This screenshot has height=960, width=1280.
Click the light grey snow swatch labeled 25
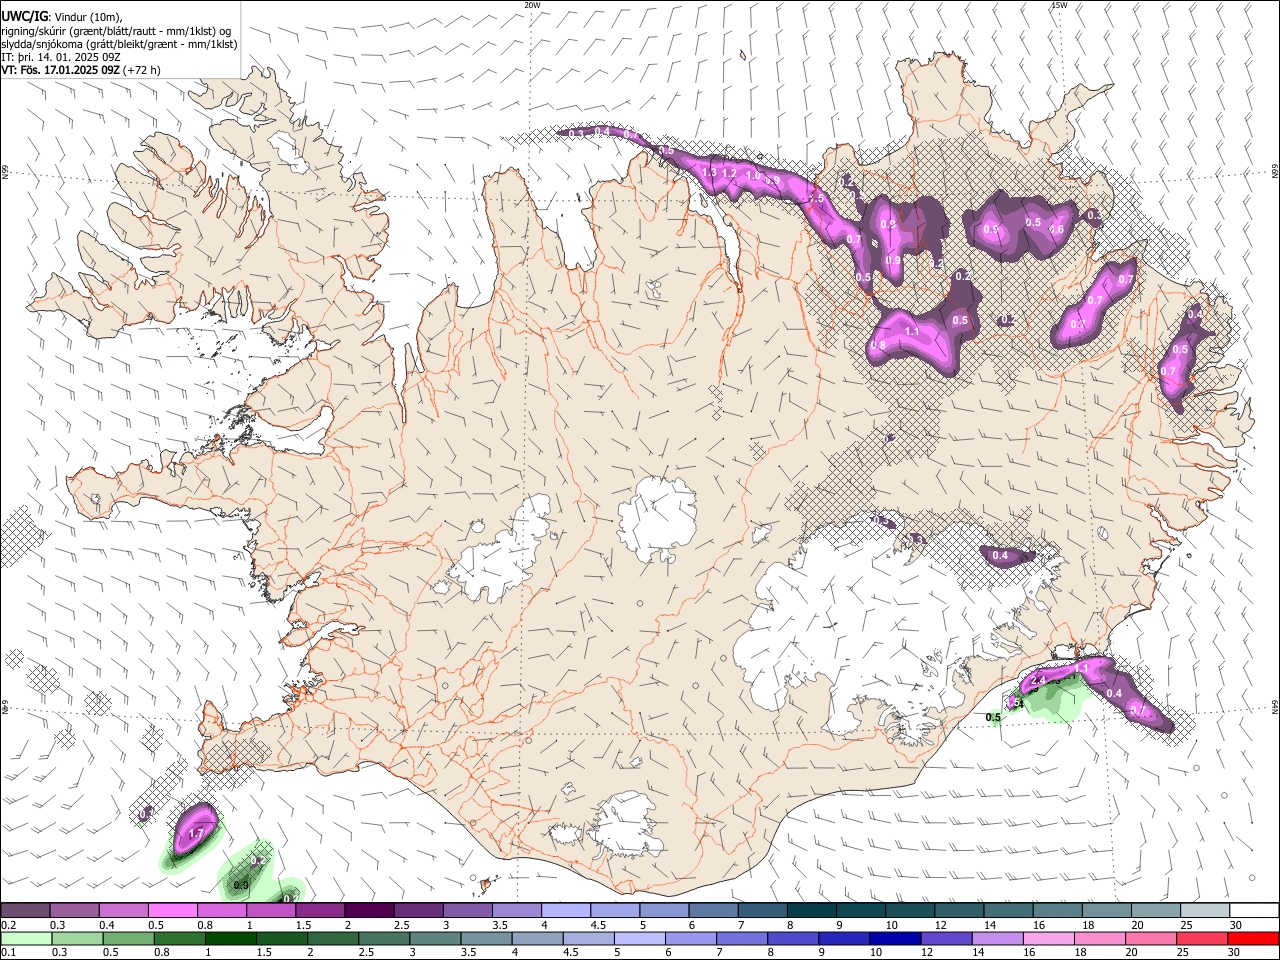[x=1205, y=910]
